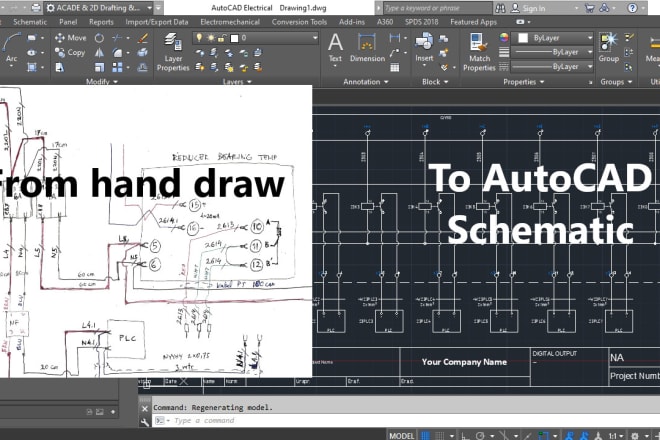Expand the Groups panel

click(x=616, y=82)
